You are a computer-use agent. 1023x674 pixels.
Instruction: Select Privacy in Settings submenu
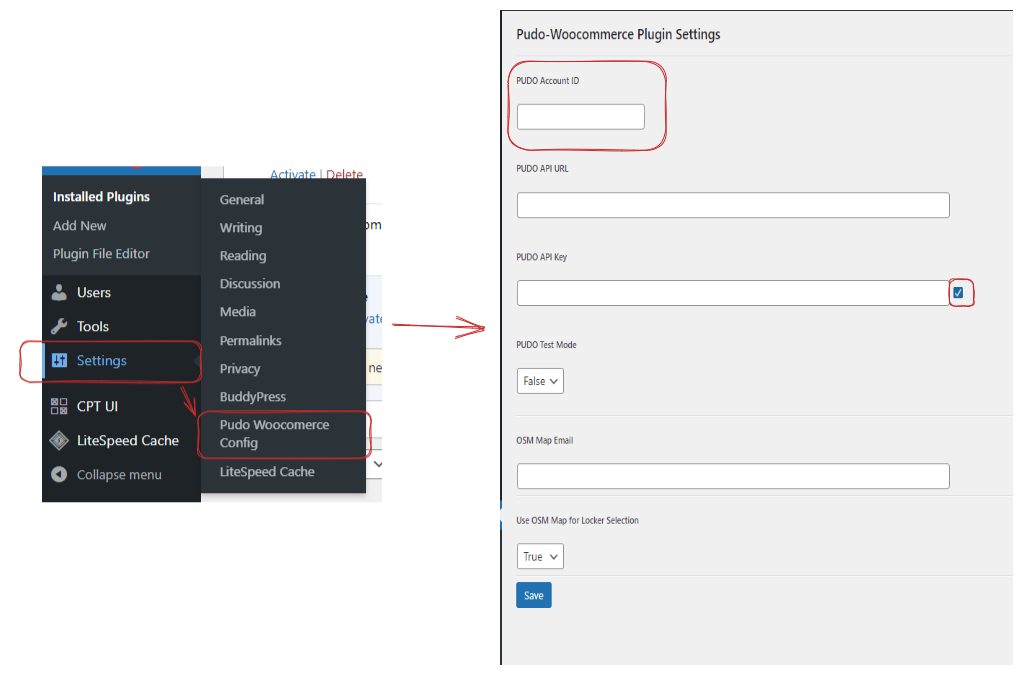point(239,369)
